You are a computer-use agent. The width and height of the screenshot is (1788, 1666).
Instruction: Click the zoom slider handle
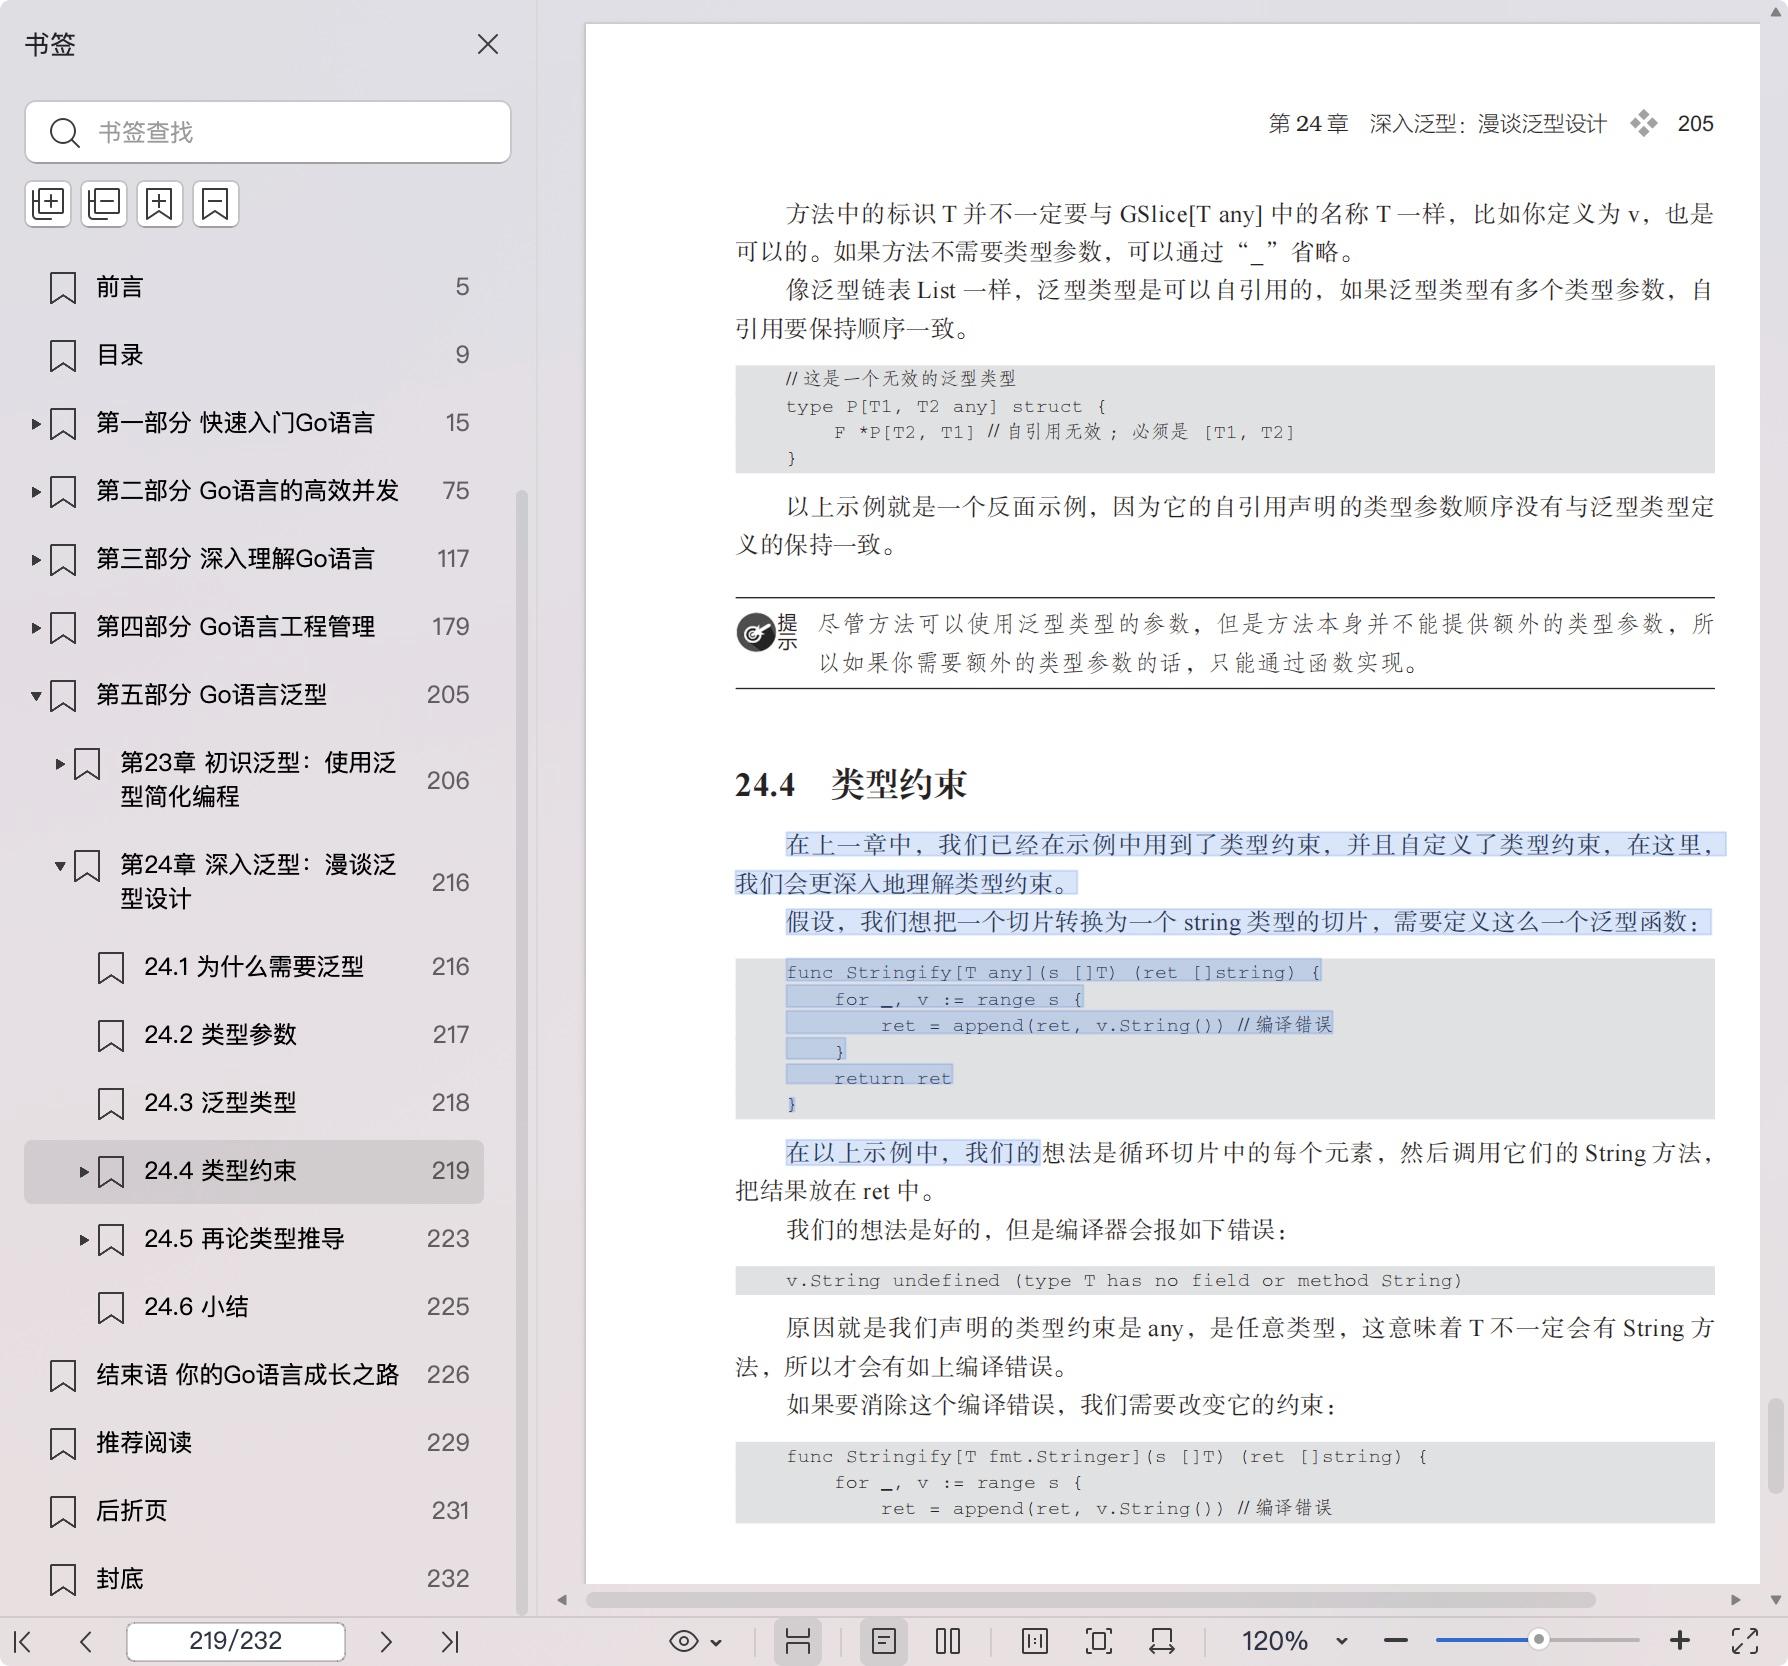(x=1539, y=1640)
